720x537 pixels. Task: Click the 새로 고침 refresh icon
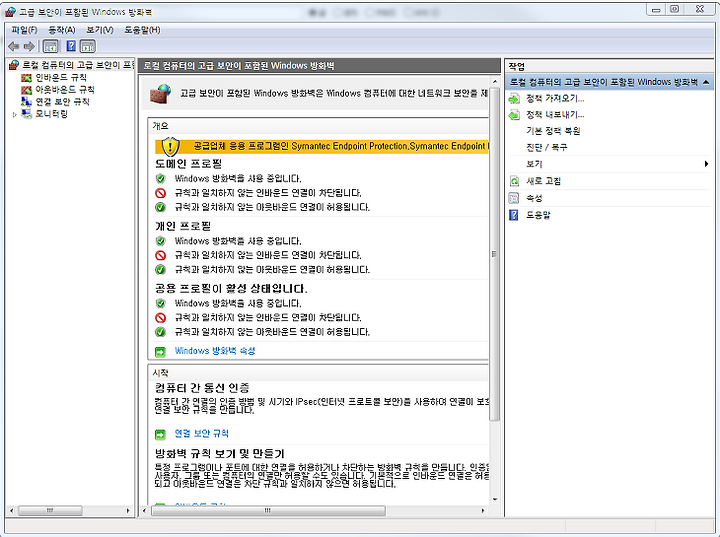coord(514,181)
